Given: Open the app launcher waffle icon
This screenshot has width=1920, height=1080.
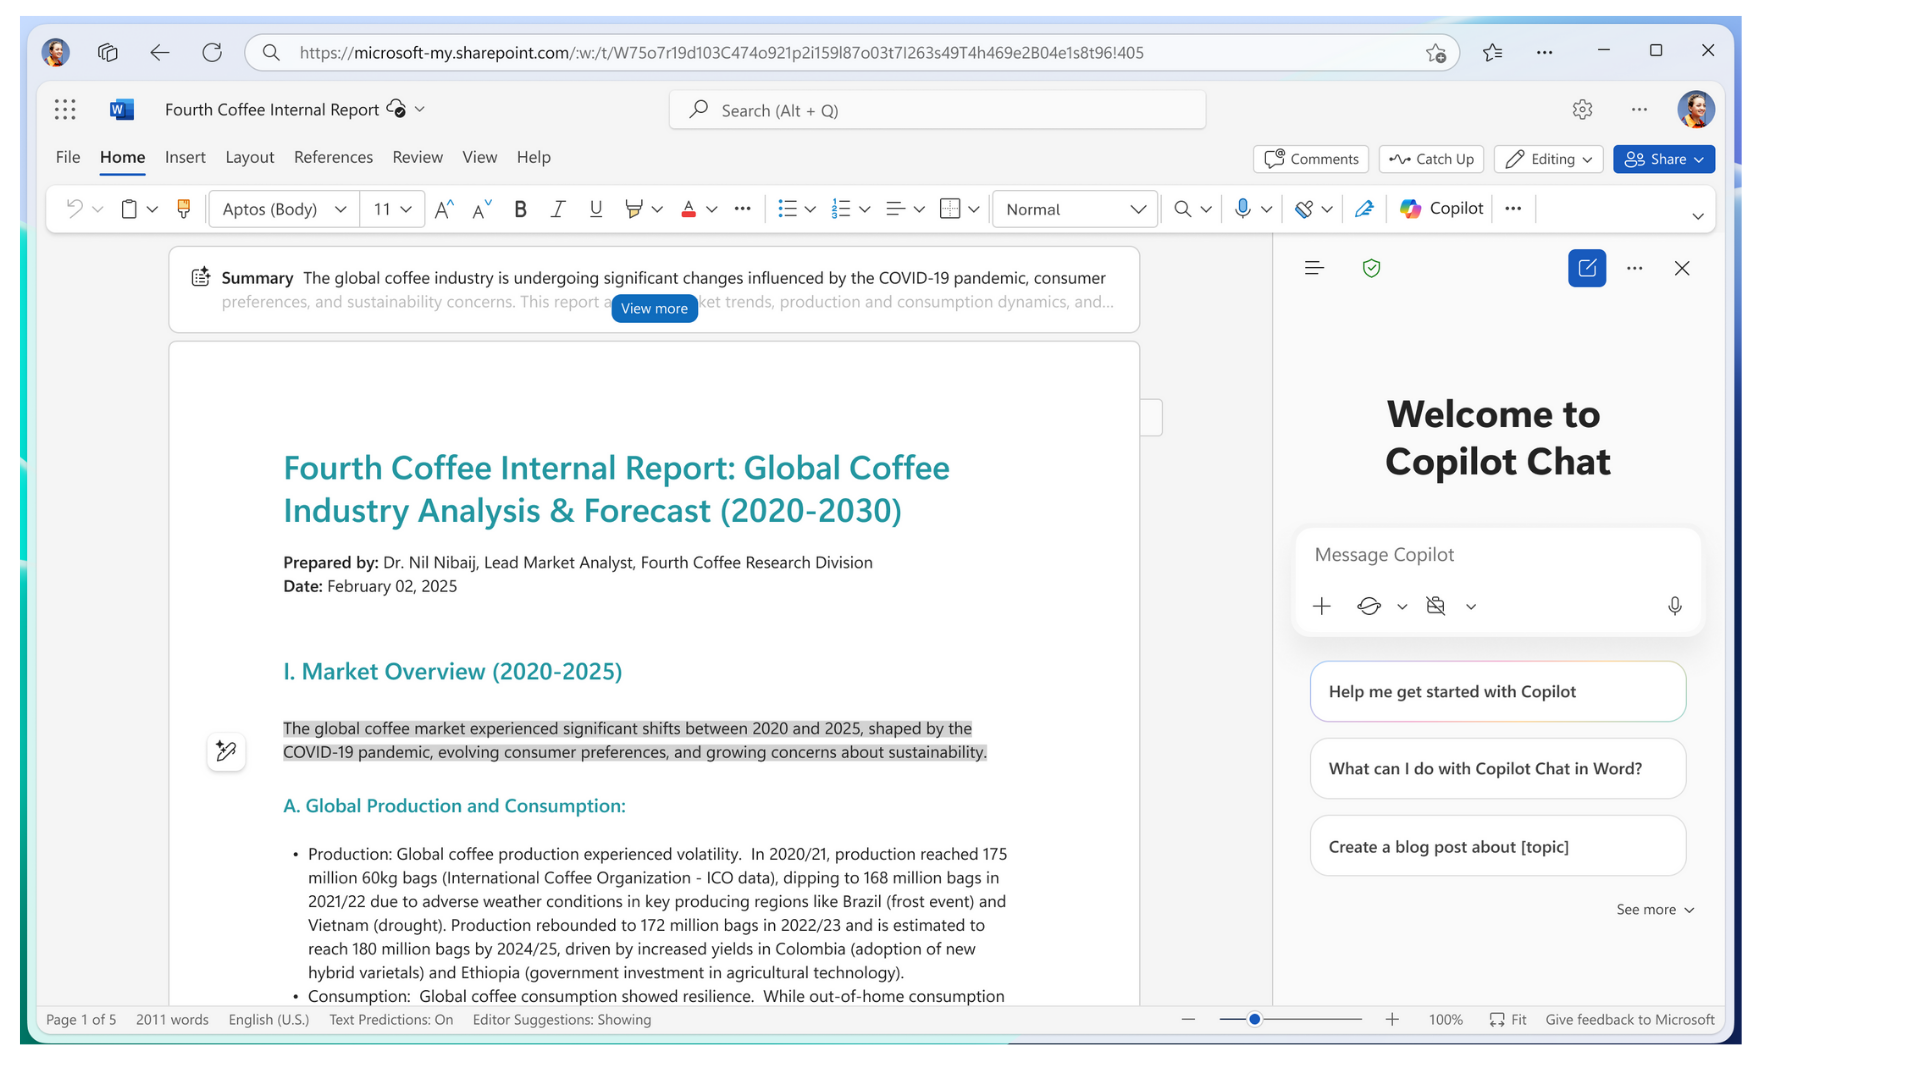Looking at the screenshot, I should click(x=65, y=110).
